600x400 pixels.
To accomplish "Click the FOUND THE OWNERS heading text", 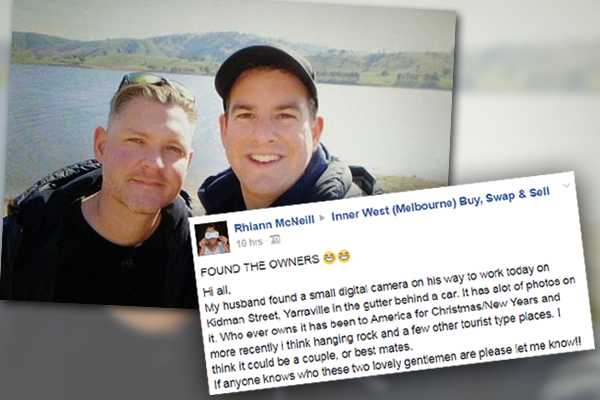I will click(x=259, y=265).
